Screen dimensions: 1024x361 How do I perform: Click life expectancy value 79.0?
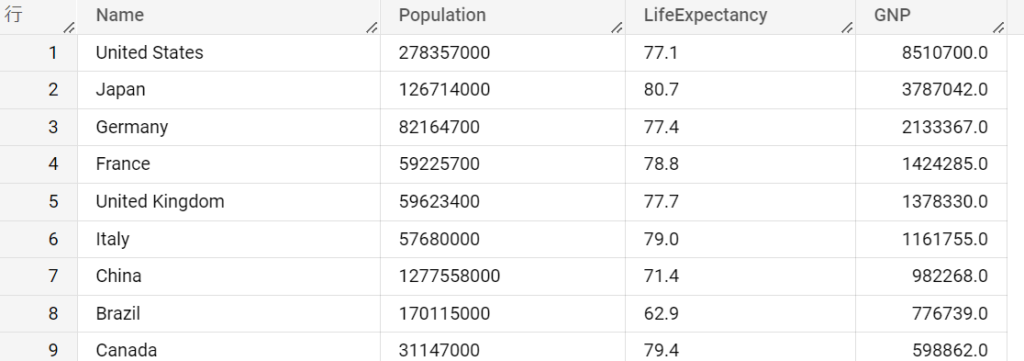(x=661, y=239)
